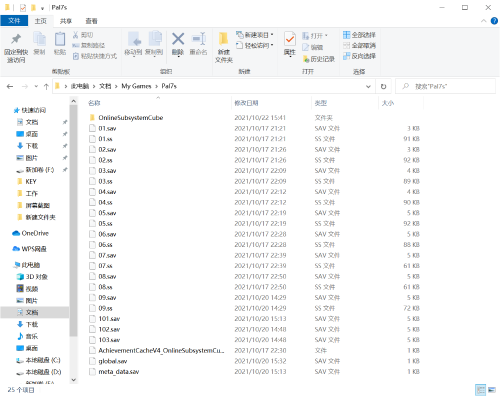Click the refresh button beside address bar
500x396 pixels.
click(383, 86)
